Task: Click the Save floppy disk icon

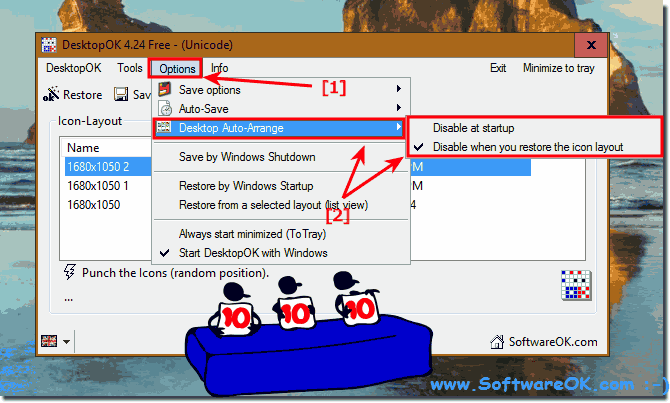Action: coord(121,94)
